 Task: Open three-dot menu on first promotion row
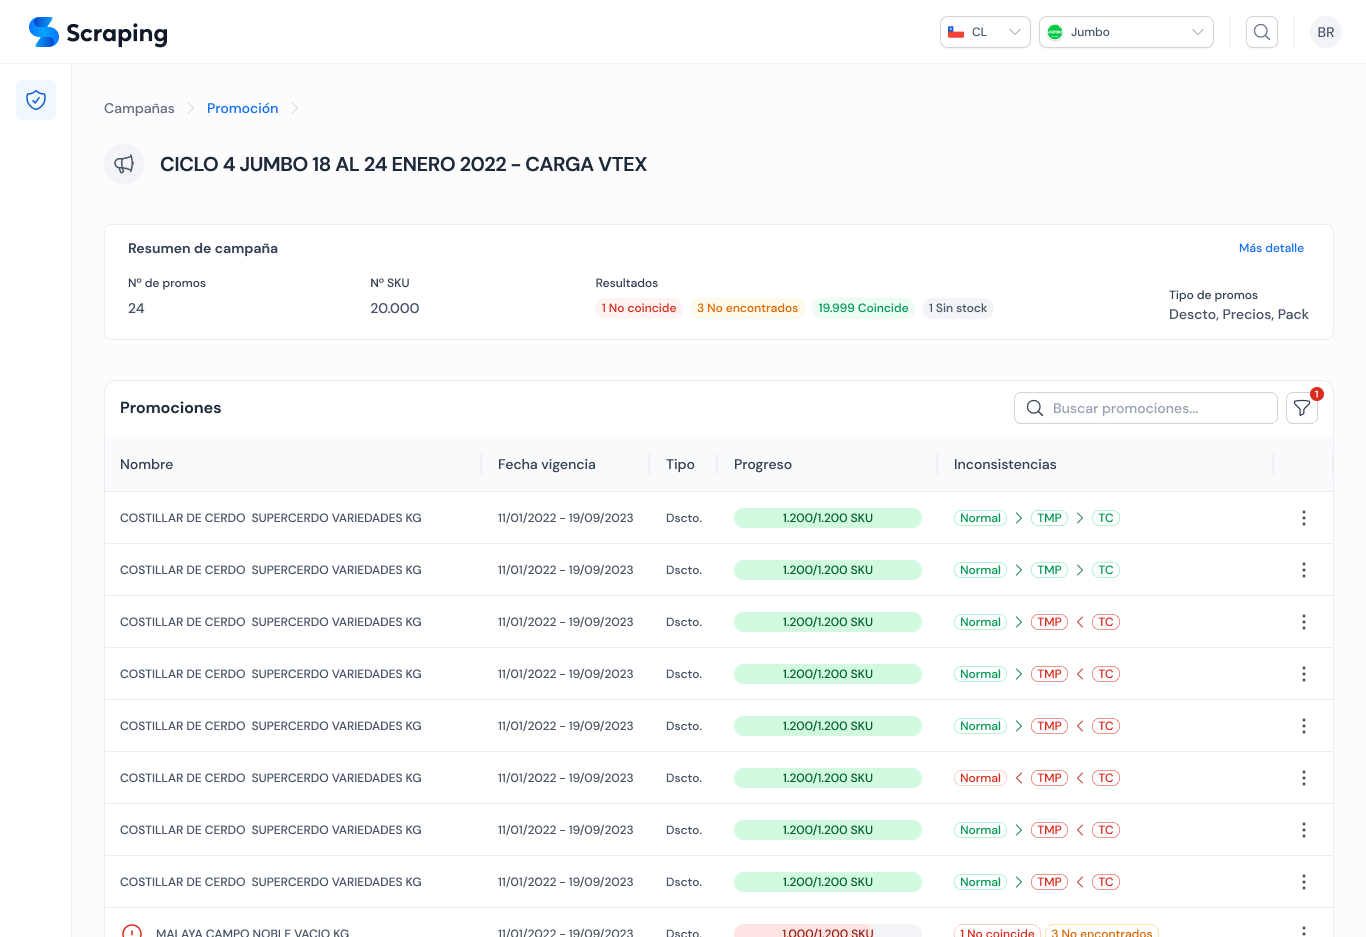(x=1303, y=518)
